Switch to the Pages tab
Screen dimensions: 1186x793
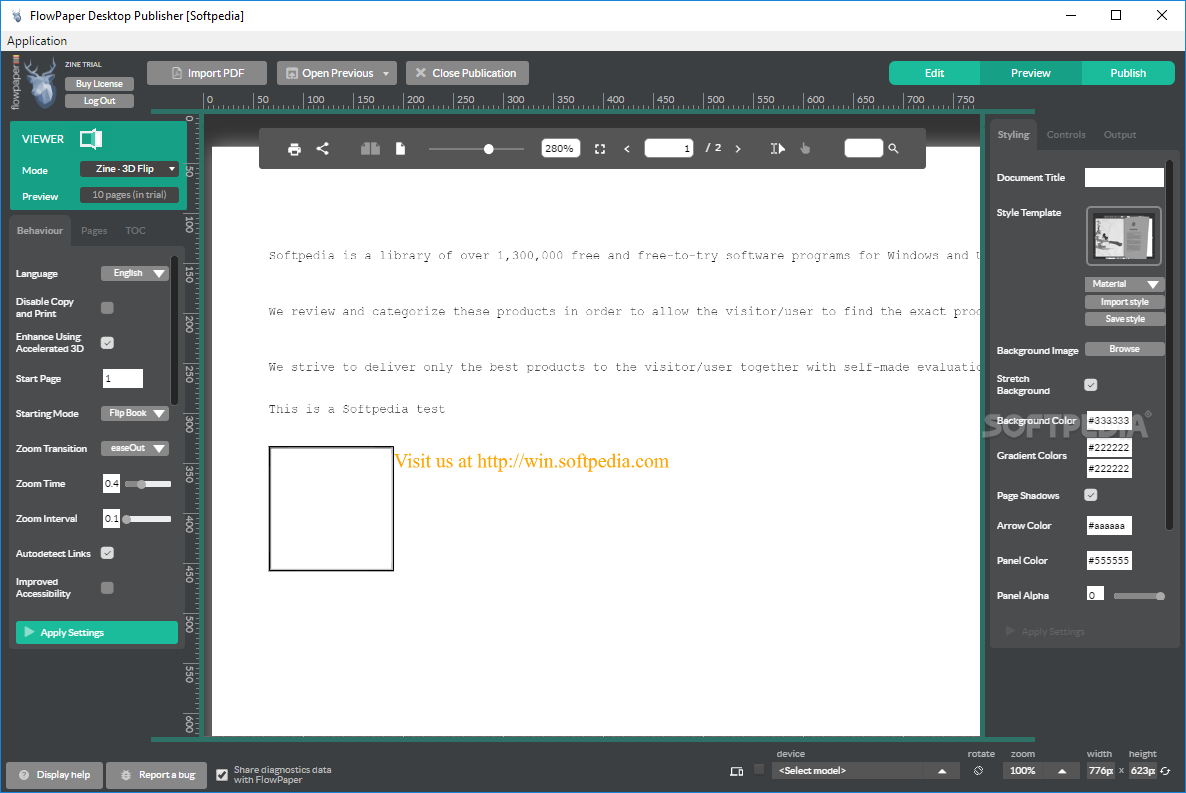click(94, 231)
